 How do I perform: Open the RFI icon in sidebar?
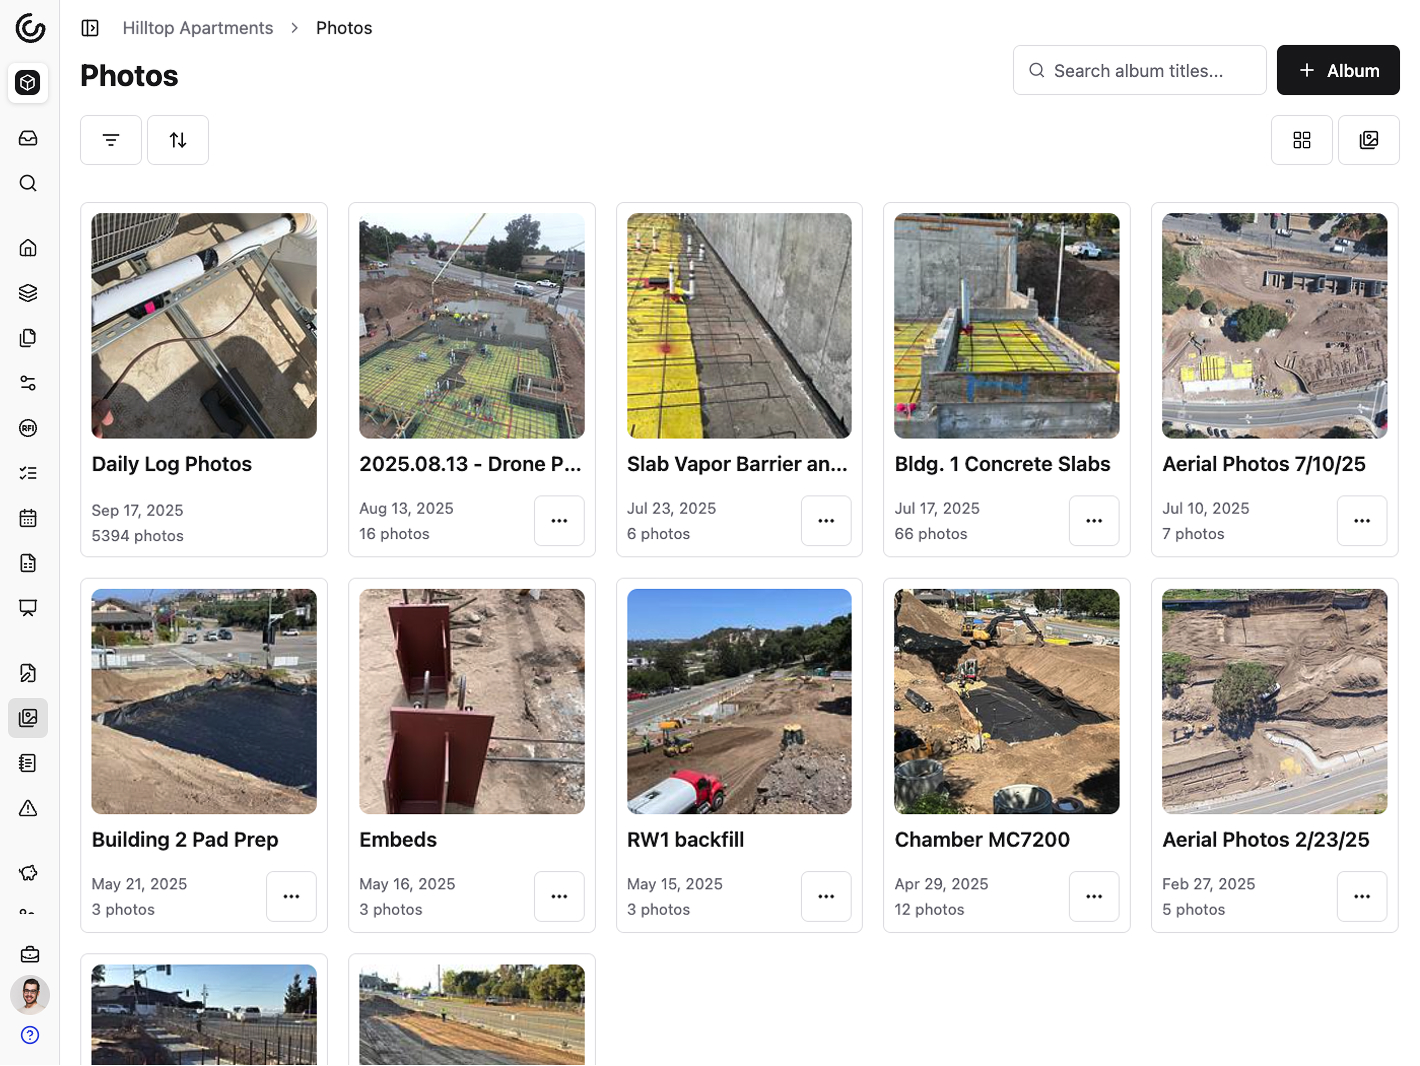[x=28, y=428]
